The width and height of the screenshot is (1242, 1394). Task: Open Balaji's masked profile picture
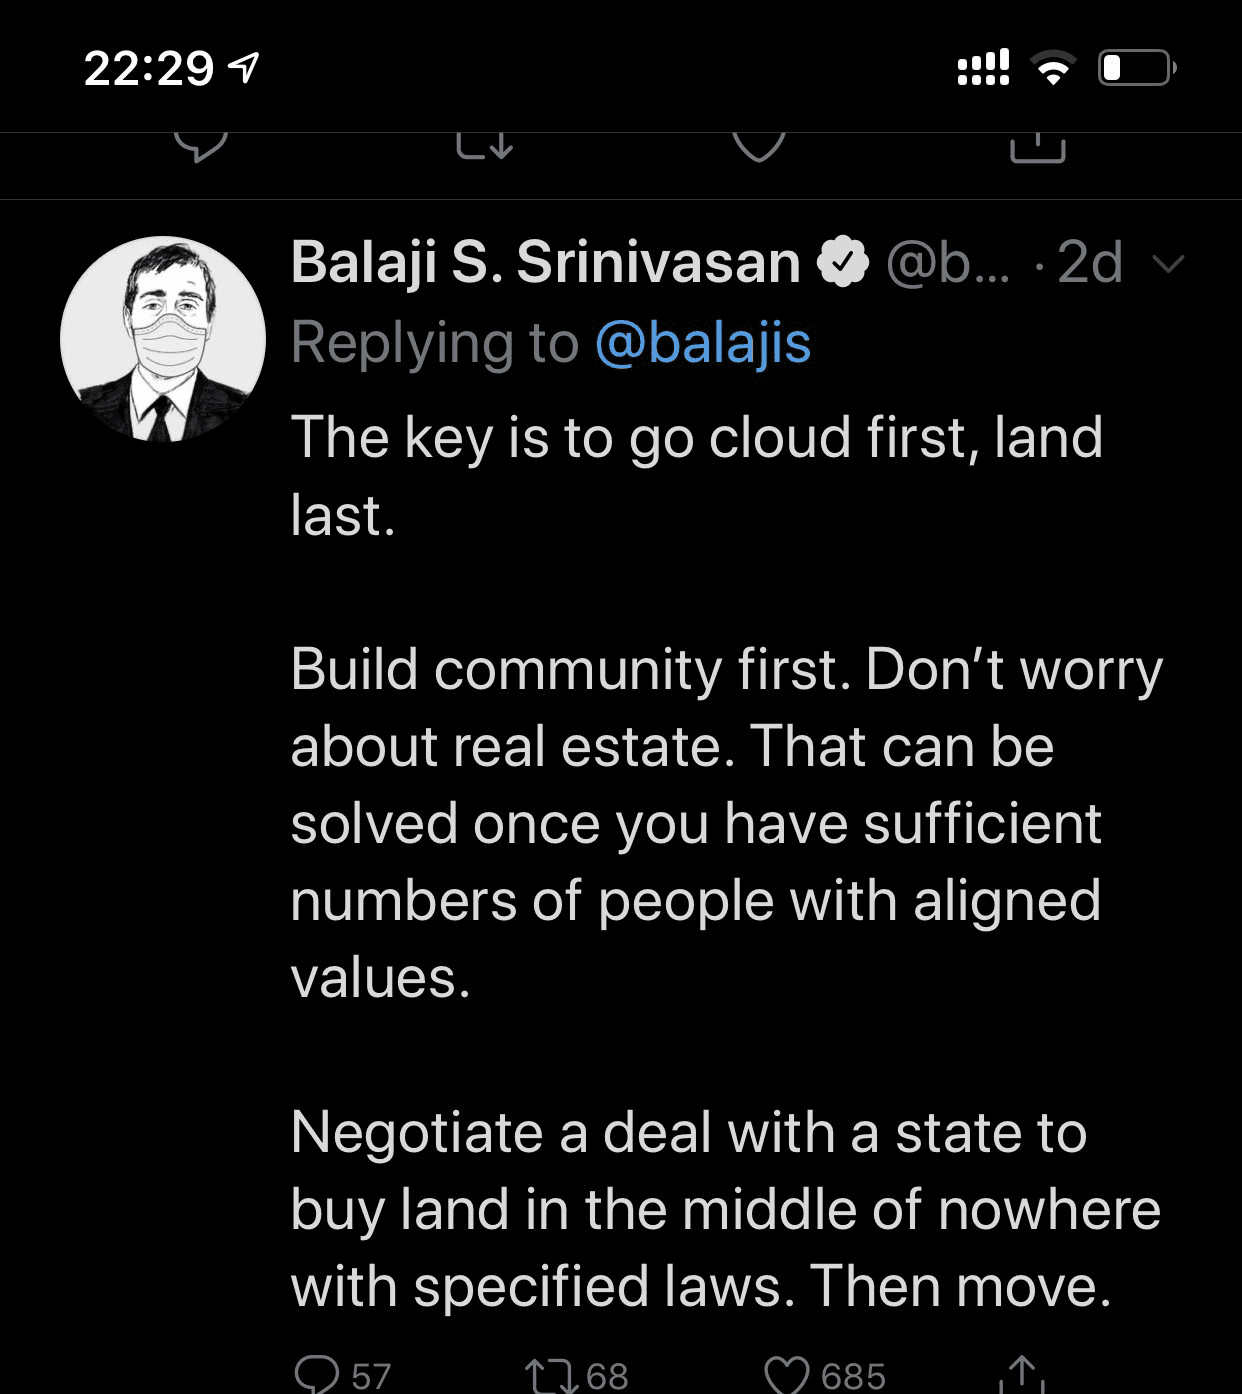pyautogui.click(x=163, y=339)
